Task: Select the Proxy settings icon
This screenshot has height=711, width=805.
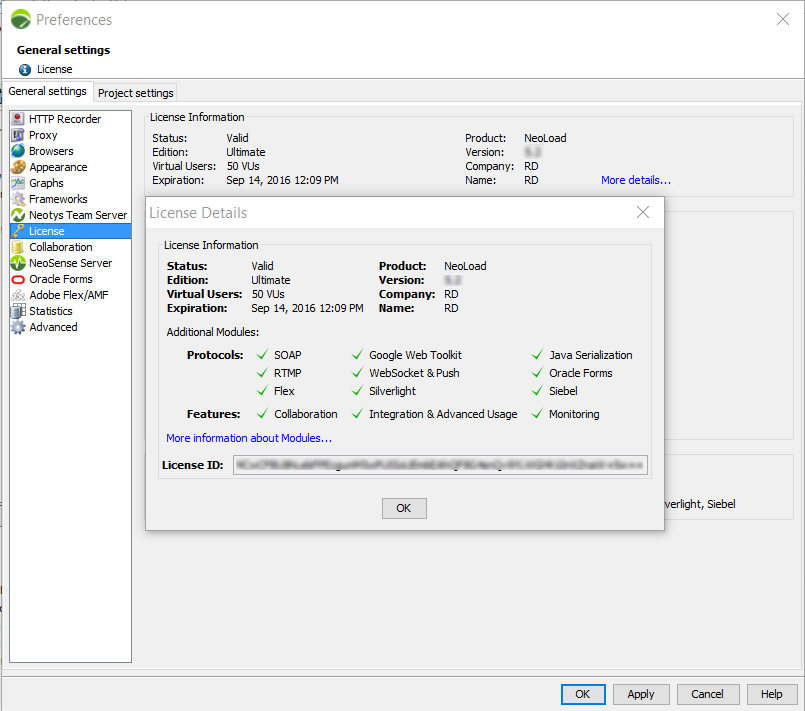Action: tap(18, 135)
